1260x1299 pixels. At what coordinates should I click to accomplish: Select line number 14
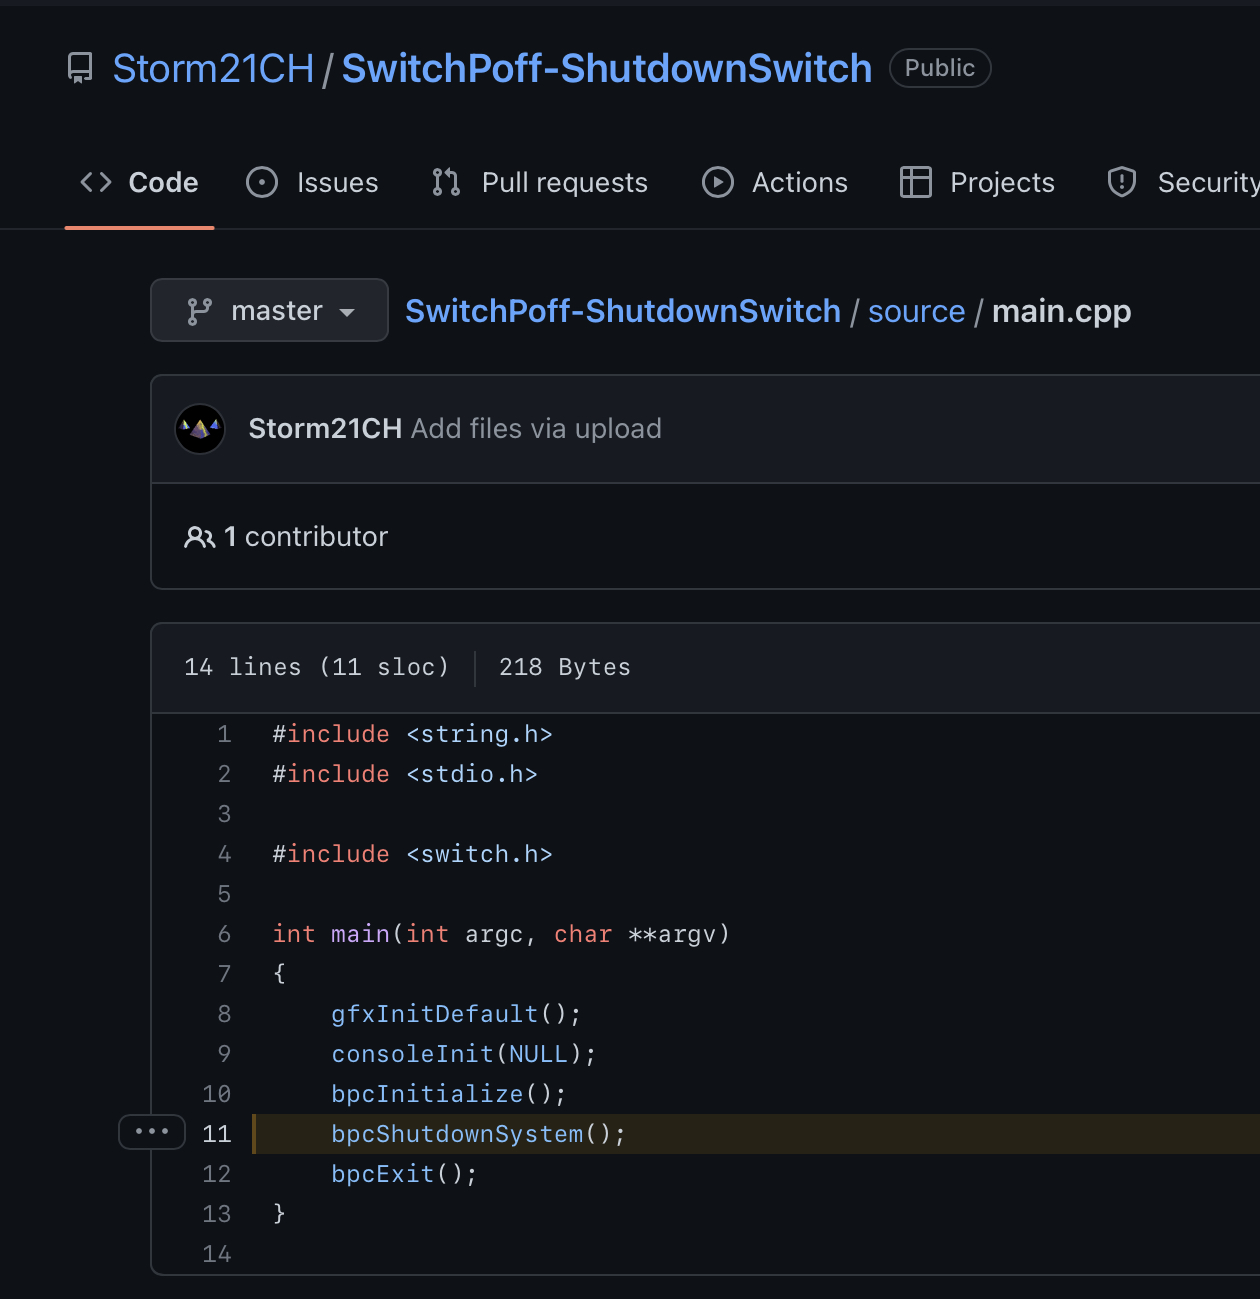pyautogui.click(x=217, y=1254)
